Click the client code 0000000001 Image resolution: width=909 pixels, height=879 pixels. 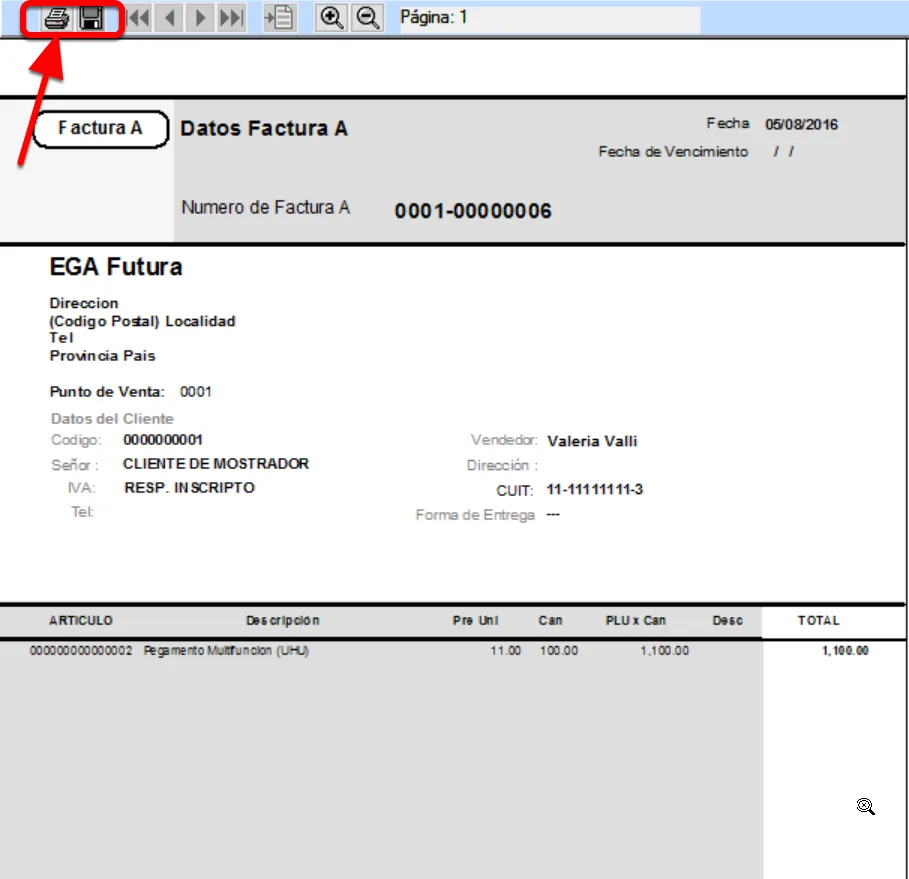[x=163, y=440]
